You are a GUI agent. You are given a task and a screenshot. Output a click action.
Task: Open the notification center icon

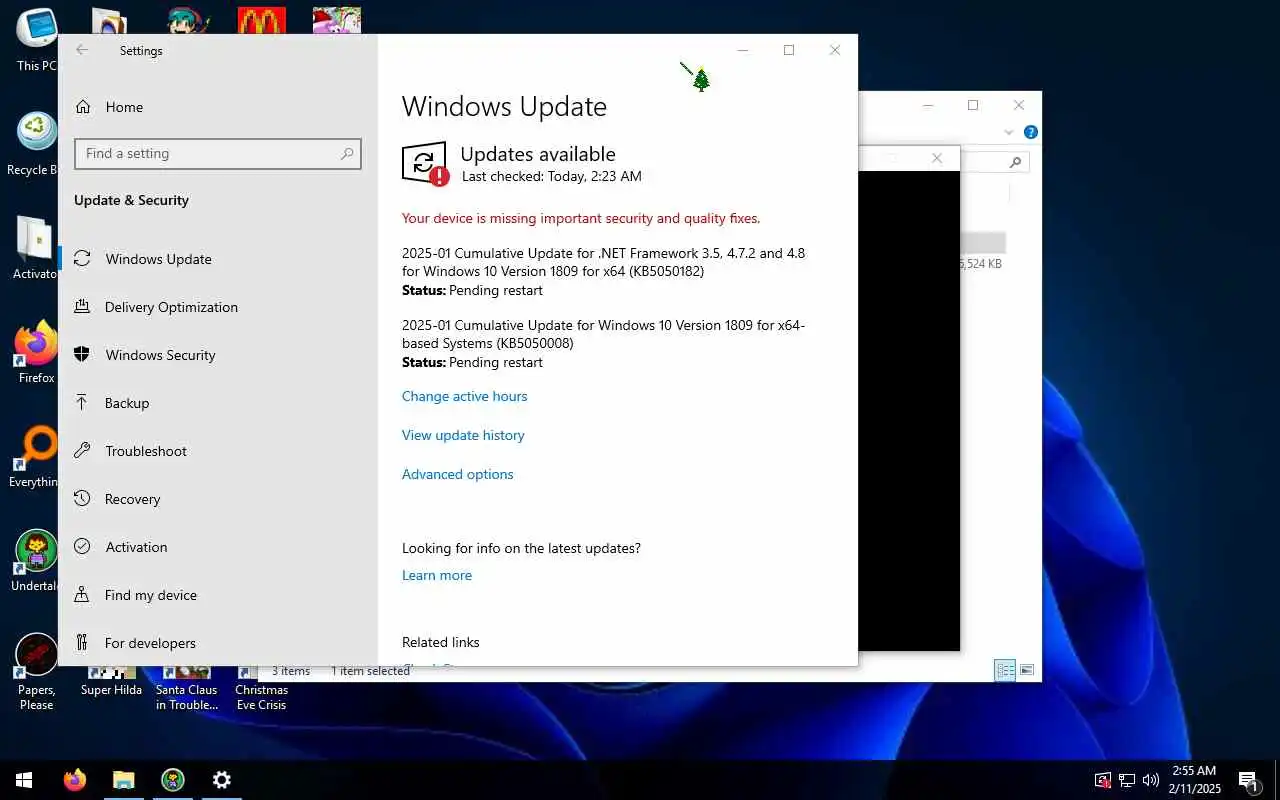click(x=1248, y=780)
